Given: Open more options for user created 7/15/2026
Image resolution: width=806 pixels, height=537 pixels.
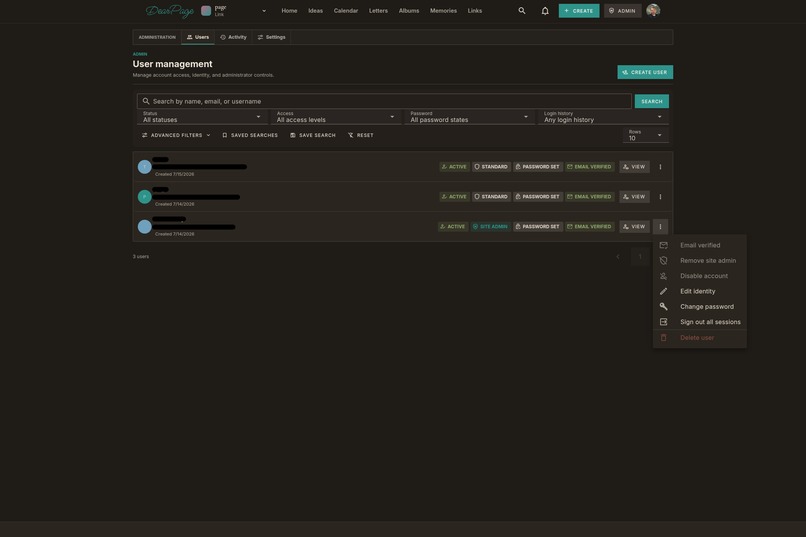Looking at the screenshot, I should pyautogui.click(x=661, y=166).
